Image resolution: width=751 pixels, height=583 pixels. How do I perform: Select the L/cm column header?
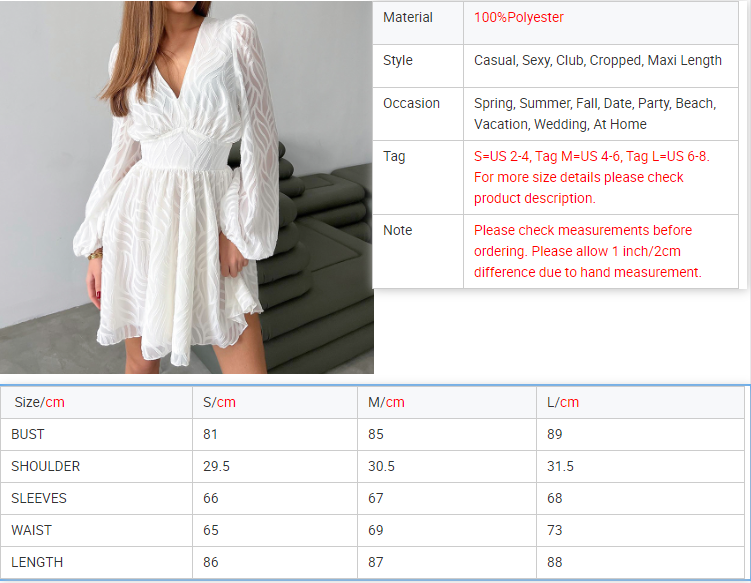[x=563, y=403]
